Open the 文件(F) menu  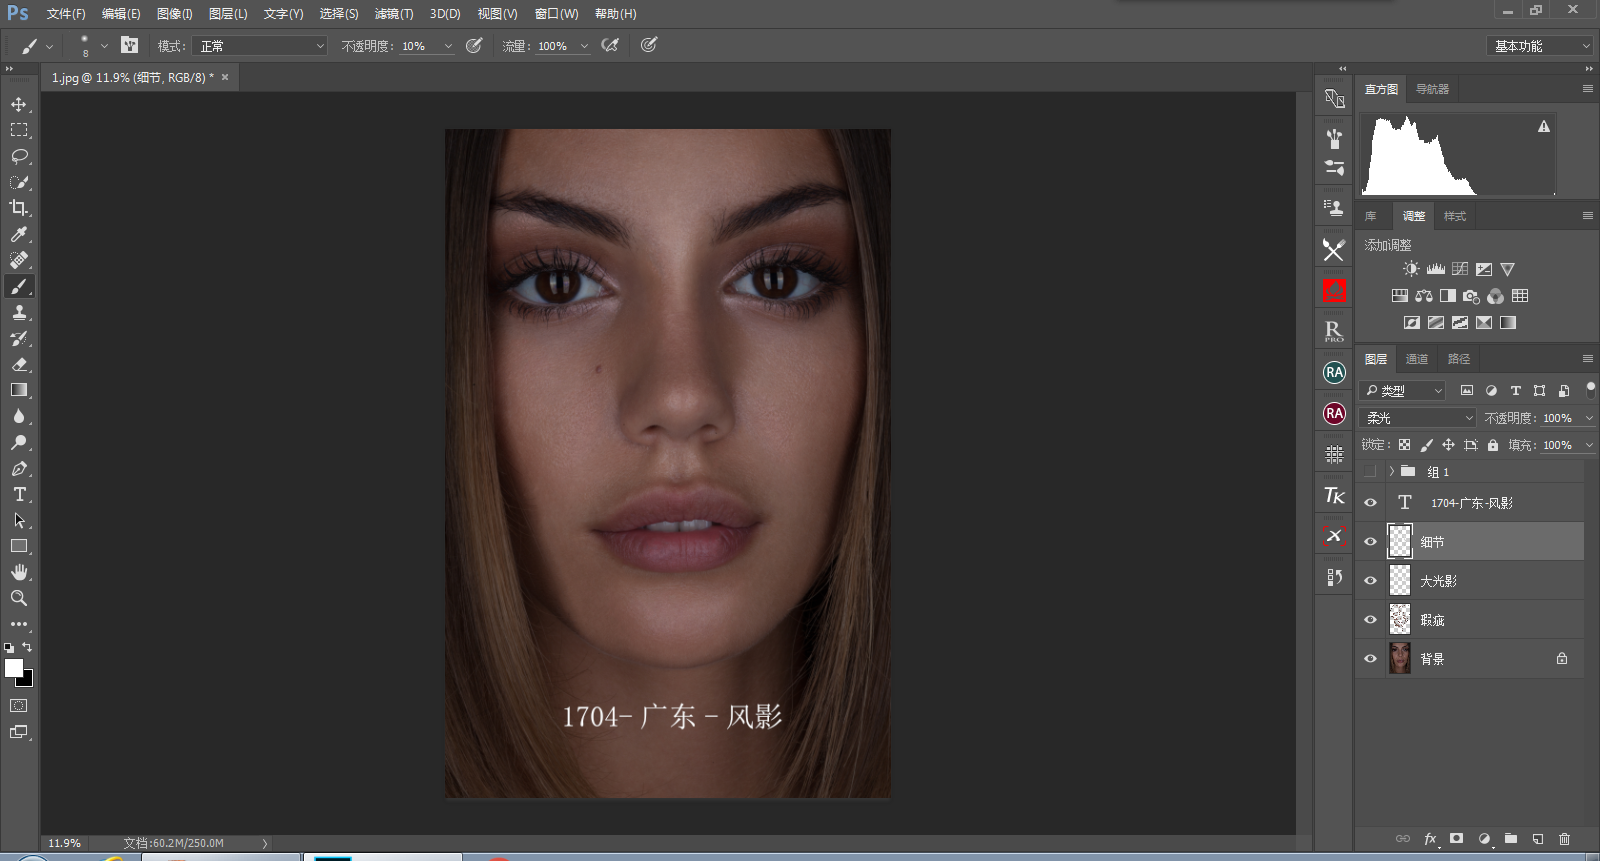66,14
